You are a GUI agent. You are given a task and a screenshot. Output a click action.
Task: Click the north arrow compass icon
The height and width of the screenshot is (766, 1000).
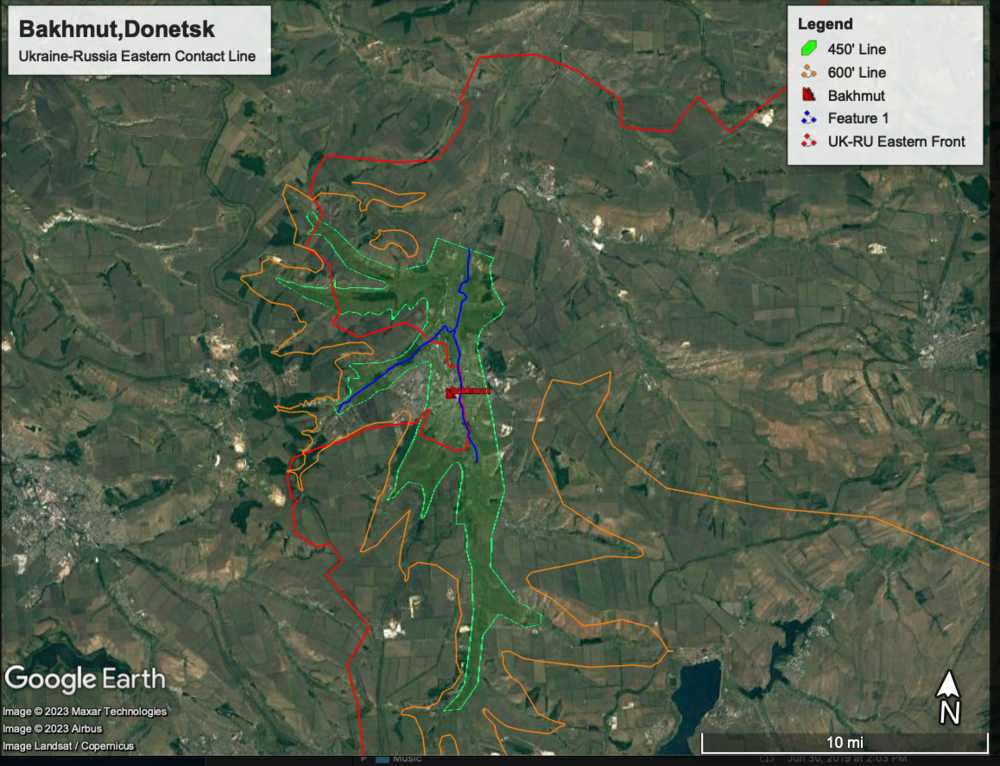(x=949, y=697)
